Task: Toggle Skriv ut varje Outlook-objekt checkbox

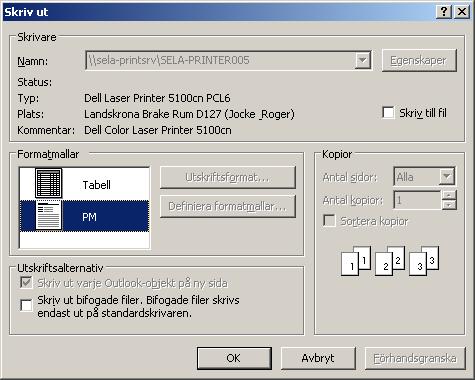Action: (x=26, y=283)
